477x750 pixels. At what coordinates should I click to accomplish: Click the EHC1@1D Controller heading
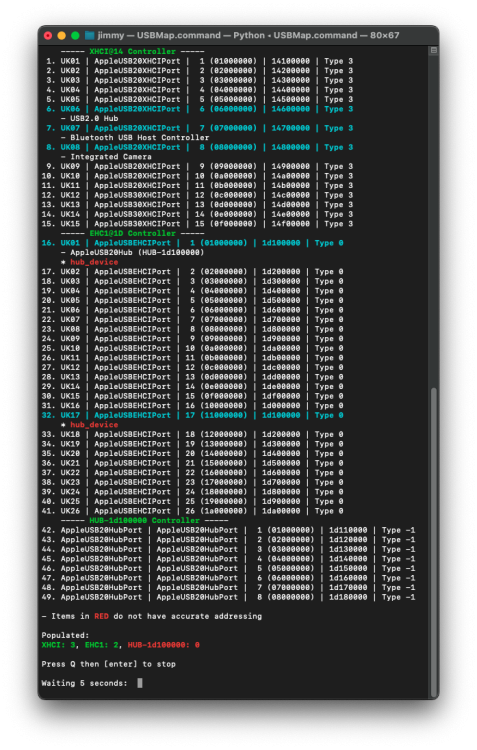click(x=133, y=233)
